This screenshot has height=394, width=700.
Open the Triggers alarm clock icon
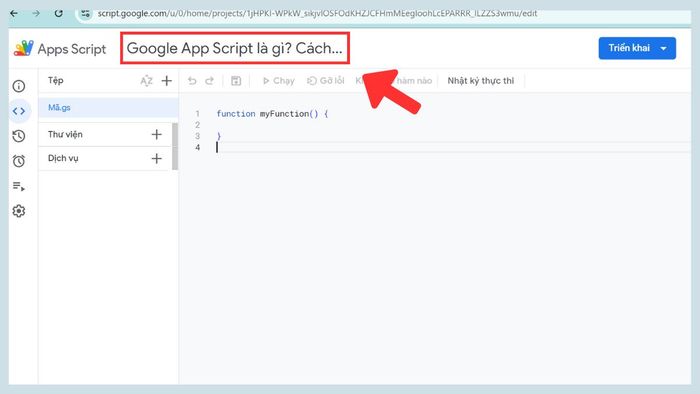[19, 161]
